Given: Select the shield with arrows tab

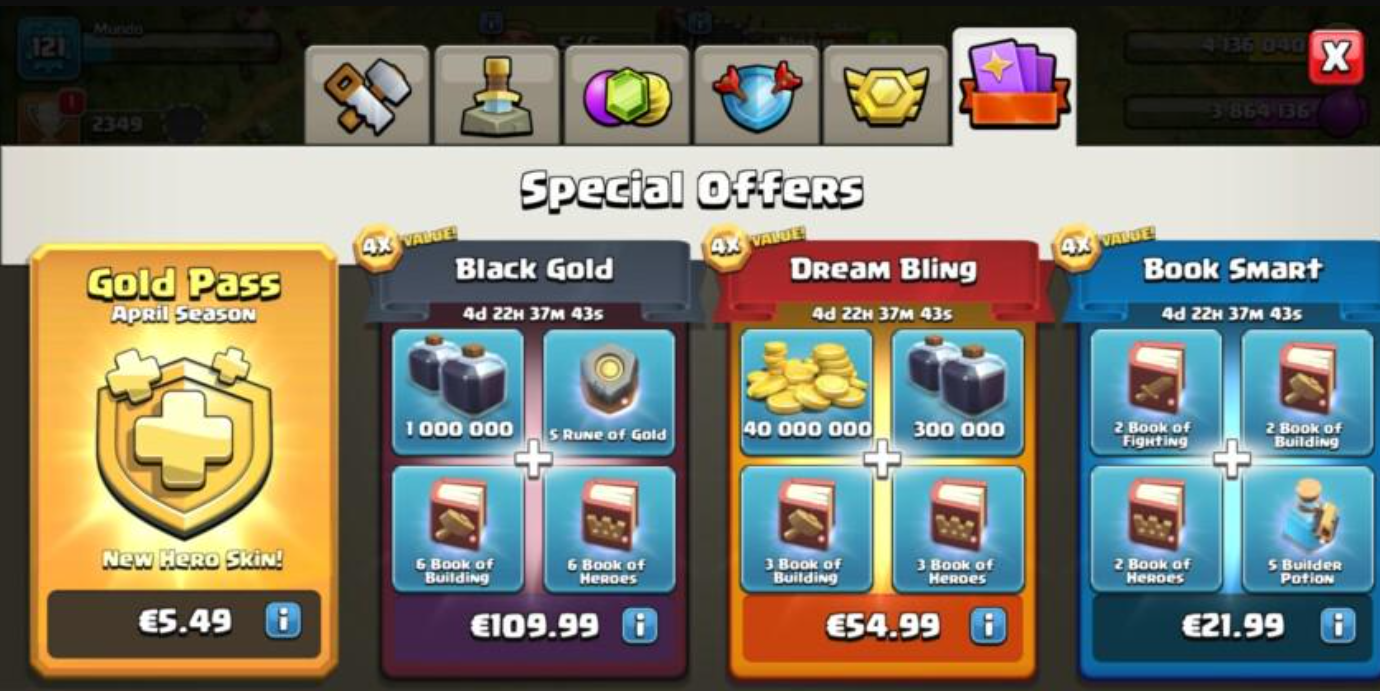Looking at the screenshot, I should point(756,96).
